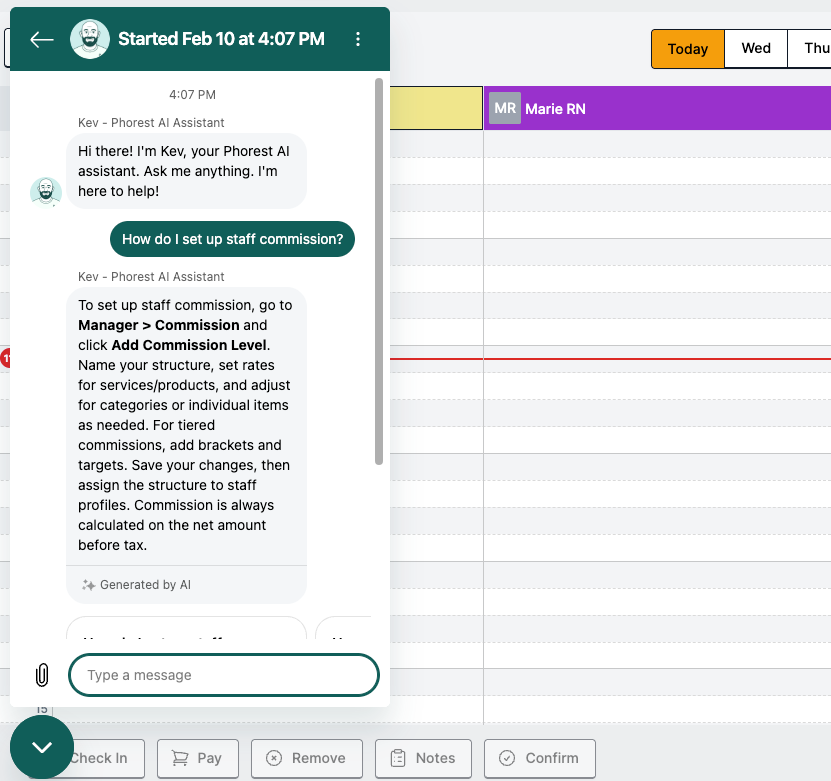Confirm the appointment with Confirm button
This screenshot has width=831, height=781.
(x=539, y=758)
